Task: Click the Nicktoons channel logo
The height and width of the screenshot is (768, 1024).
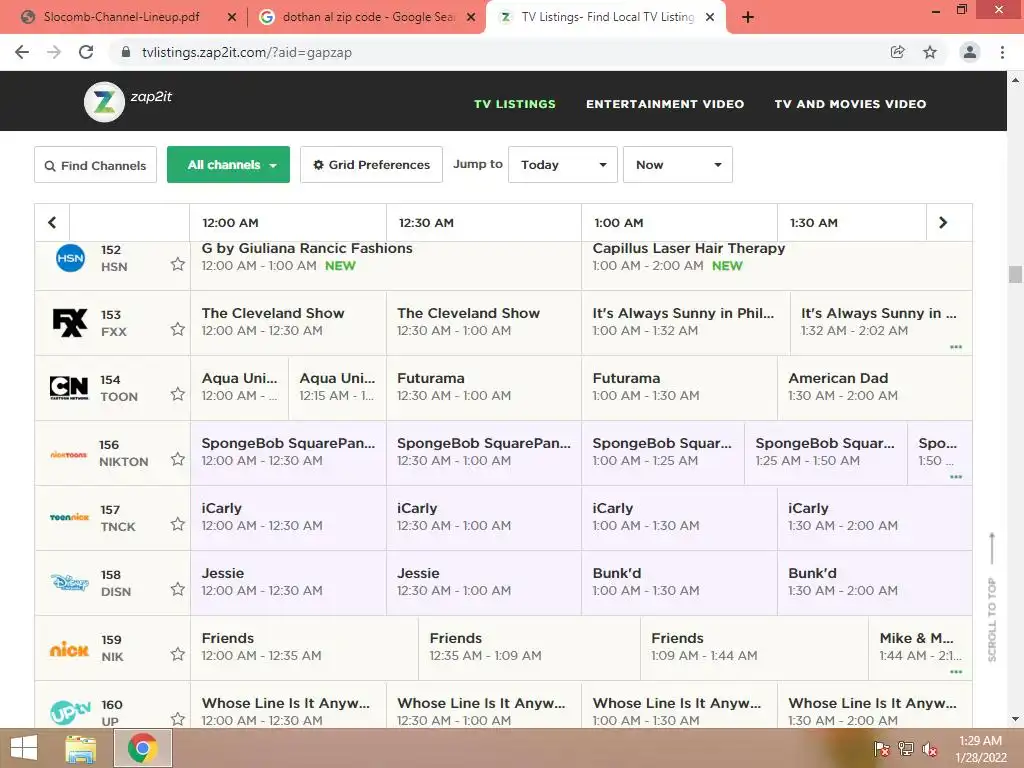Action: (x=69, y=455)
